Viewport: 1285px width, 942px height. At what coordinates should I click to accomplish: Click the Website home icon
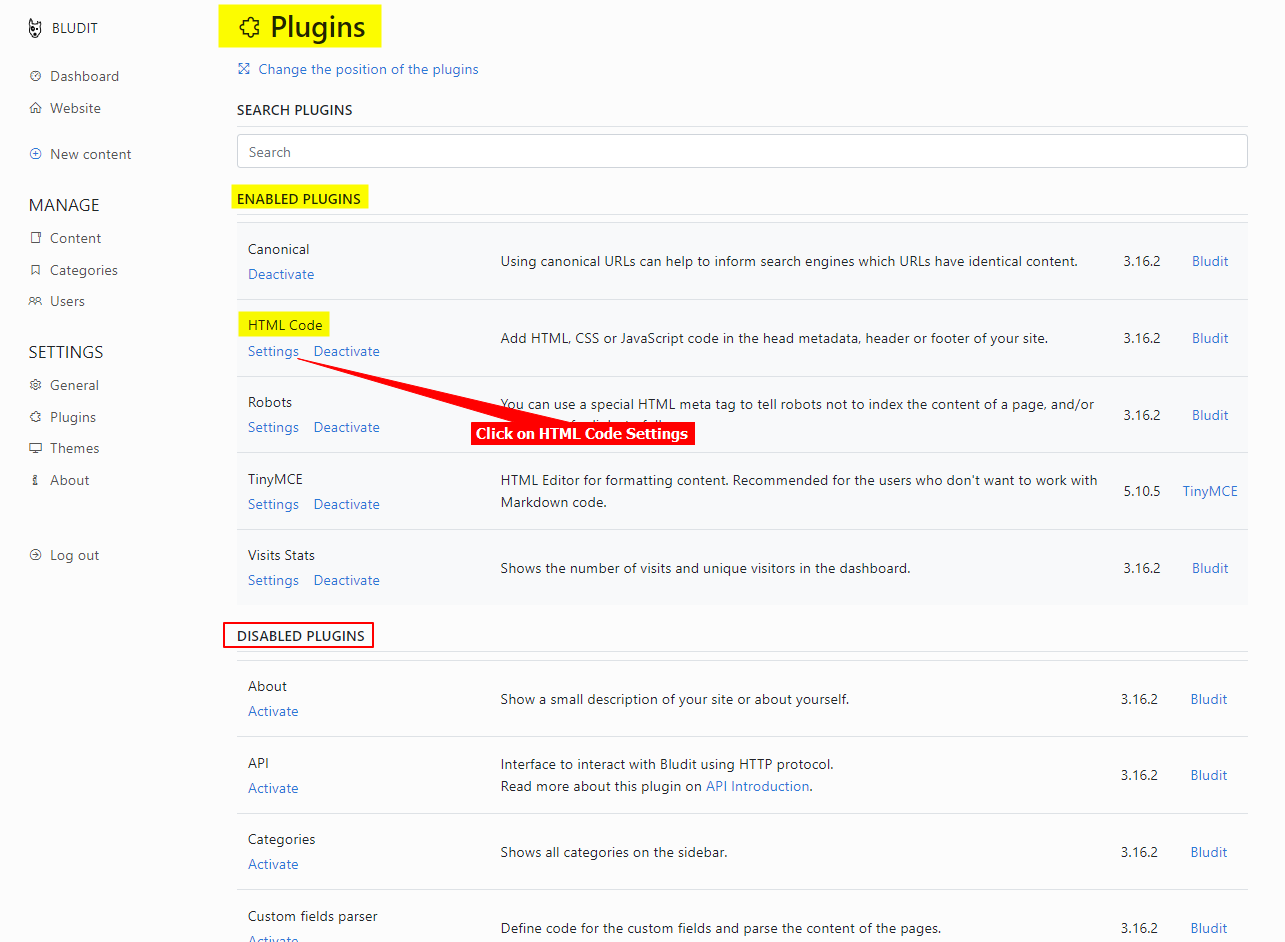pyautogui.click(x=36, y=108)
